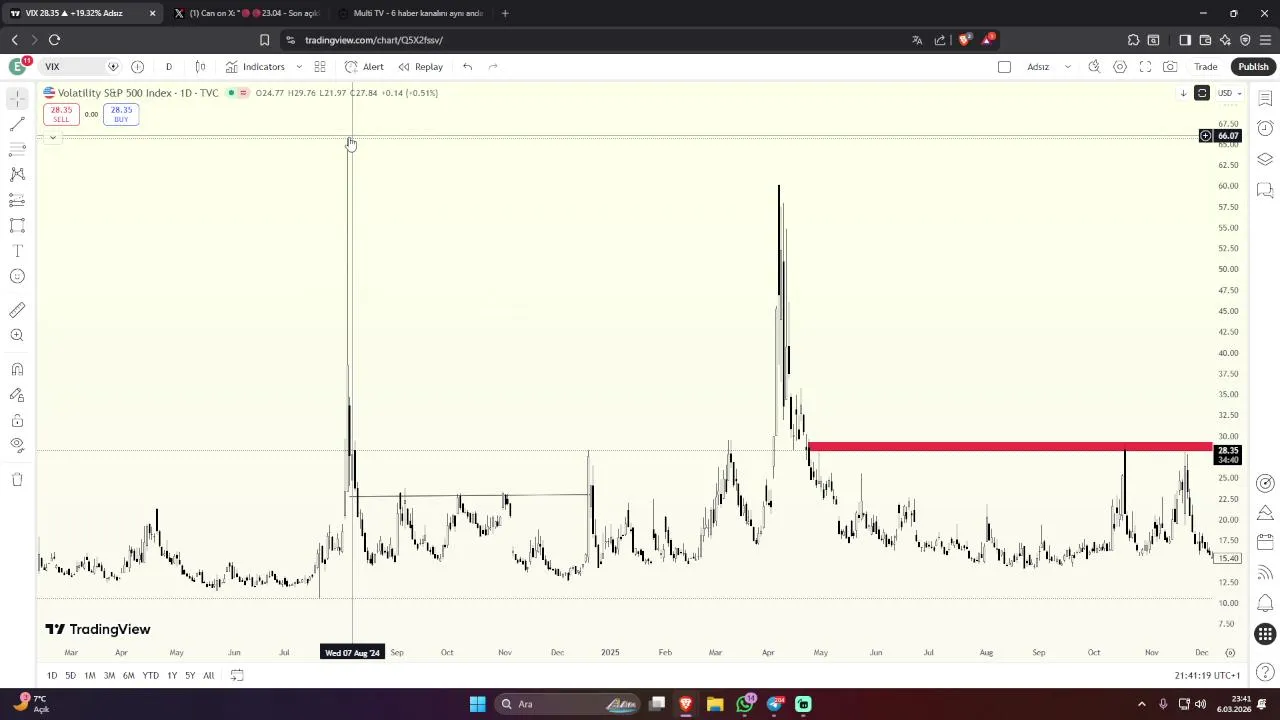1280x720 pixels.
Task: Set time range to All
Action: 208,676
